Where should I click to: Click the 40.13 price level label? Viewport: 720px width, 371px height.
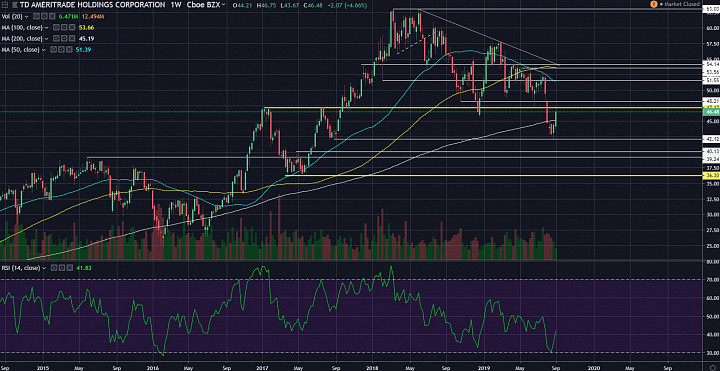pos(711,151)
